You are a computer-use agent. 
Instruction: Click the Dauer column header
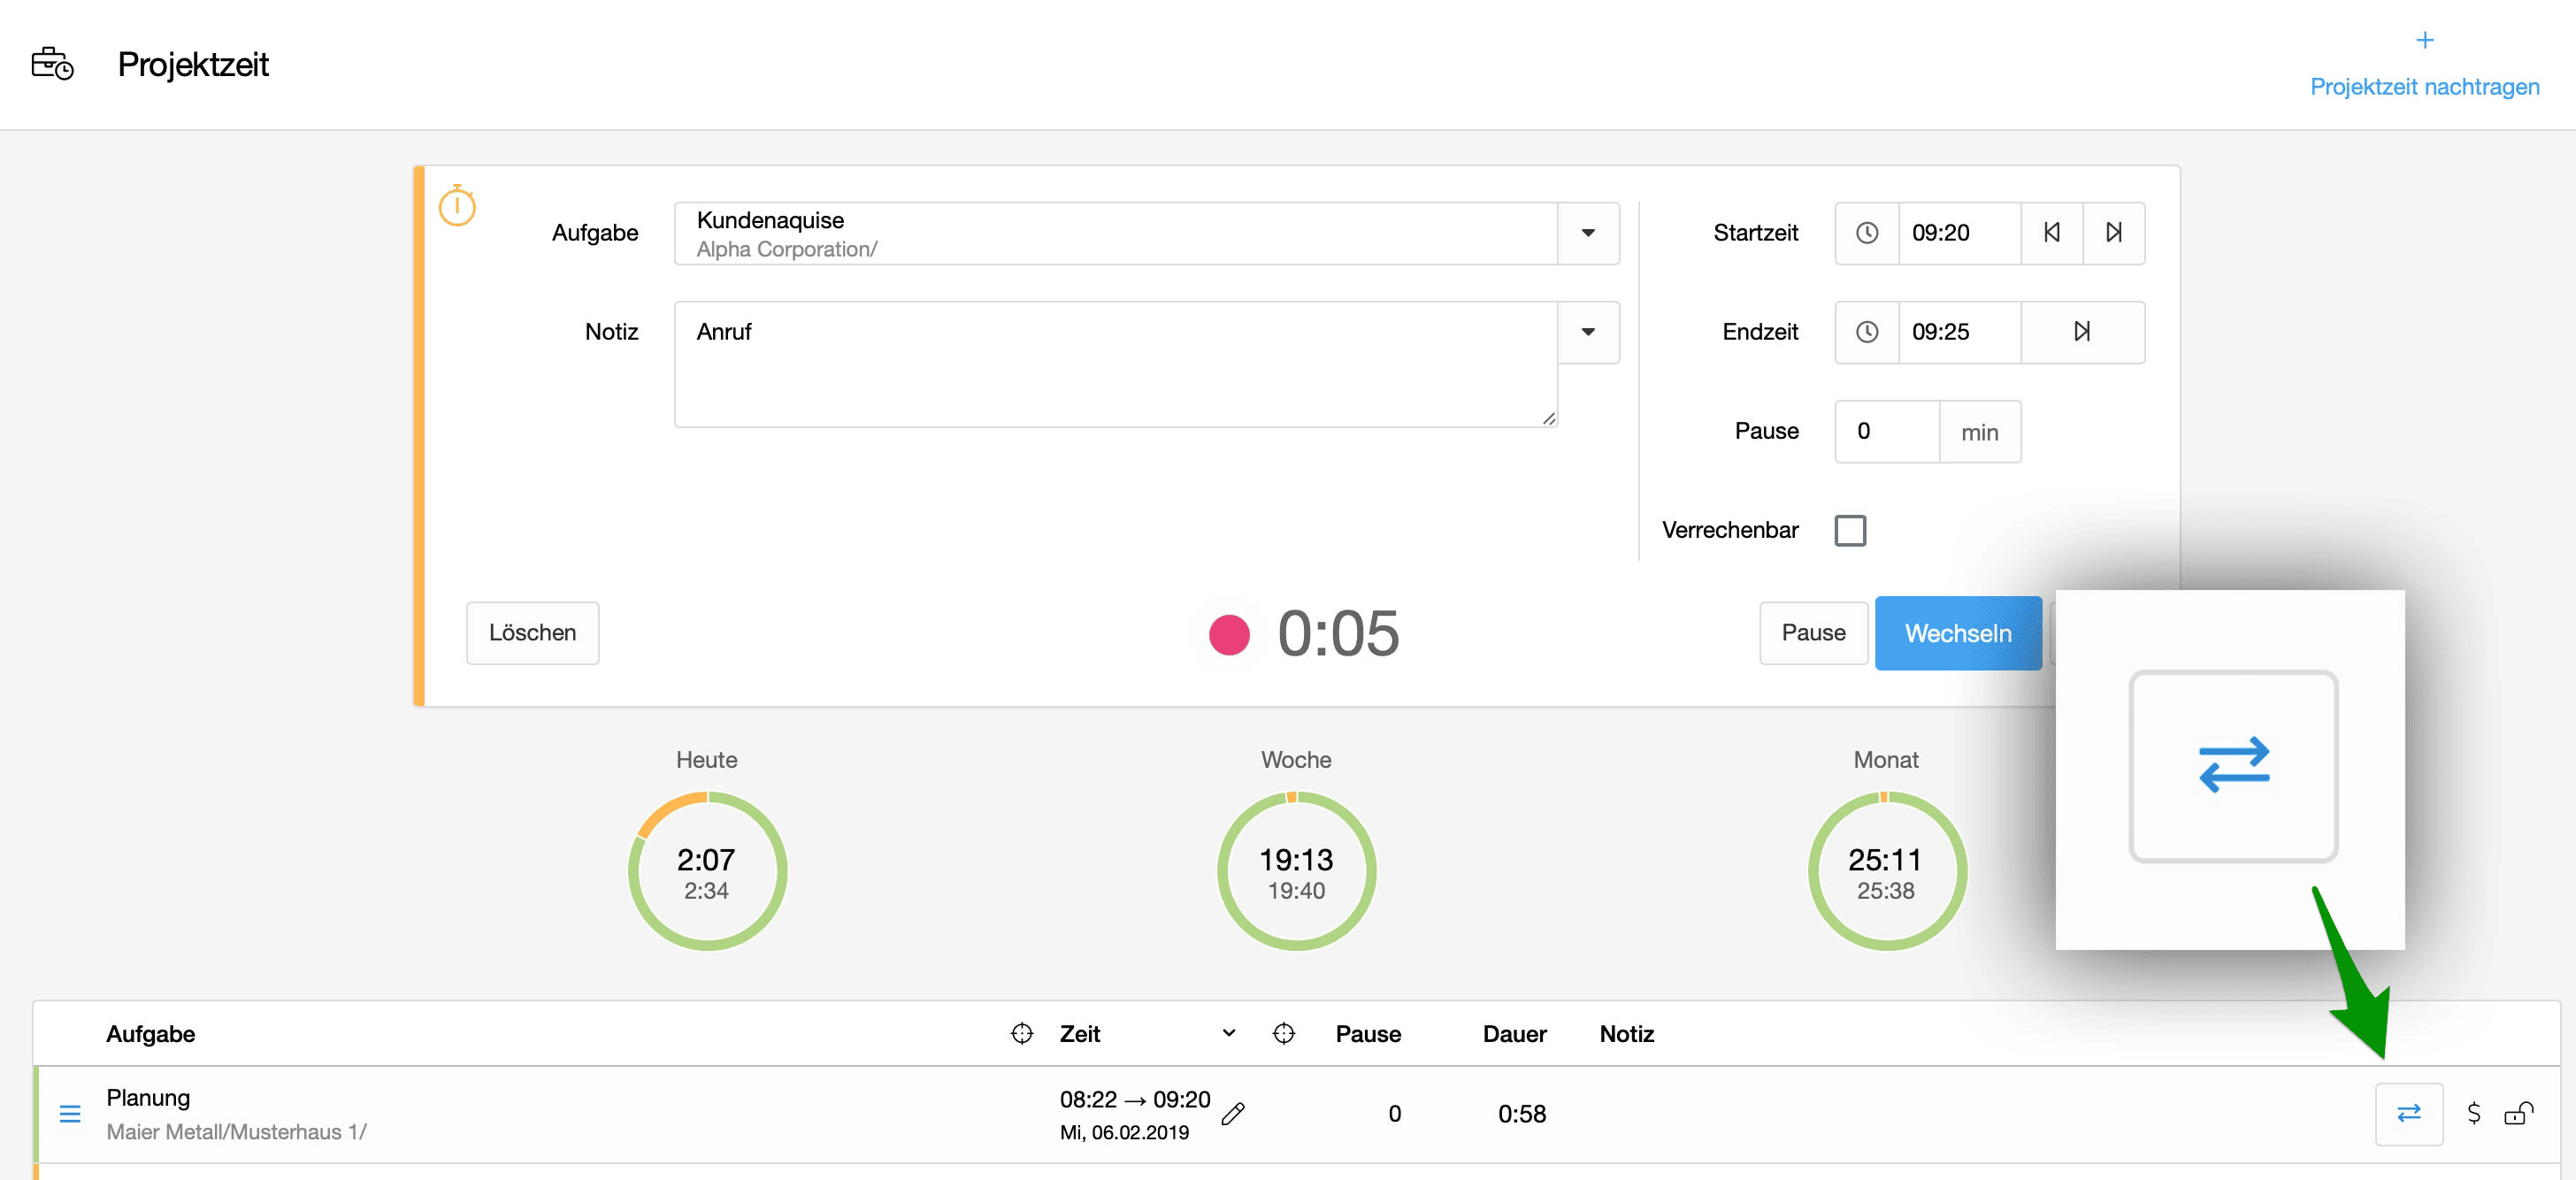click(x=1514, y=1034)
